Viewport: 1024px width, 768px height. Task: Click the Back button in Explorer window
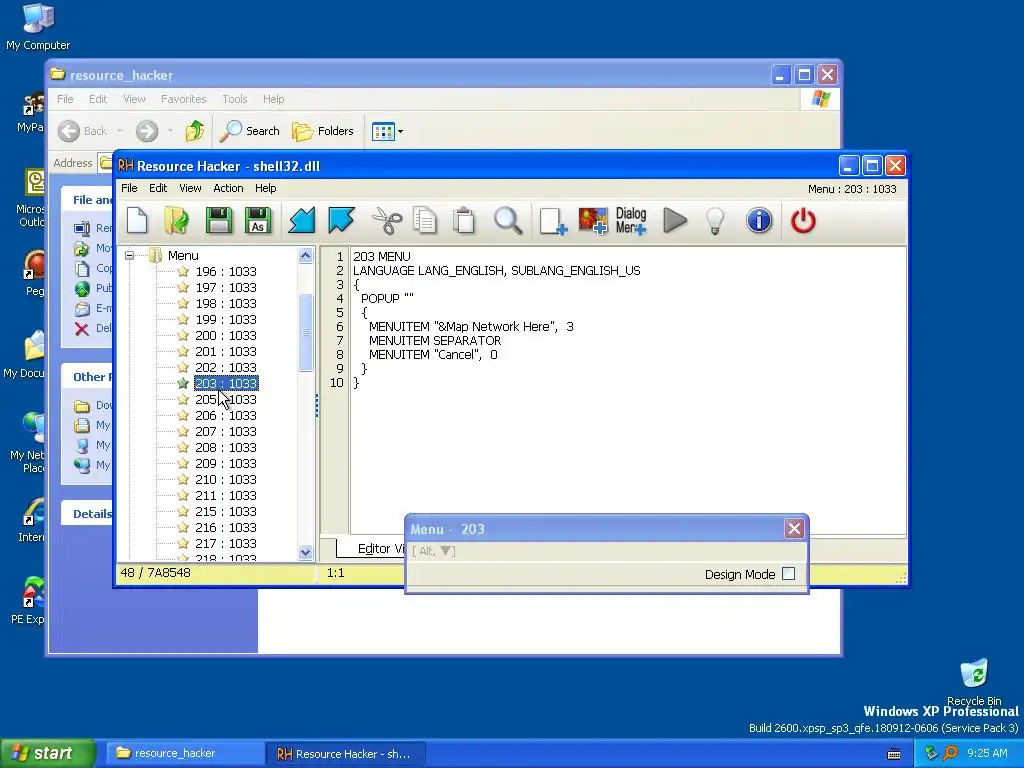(82, 131)
